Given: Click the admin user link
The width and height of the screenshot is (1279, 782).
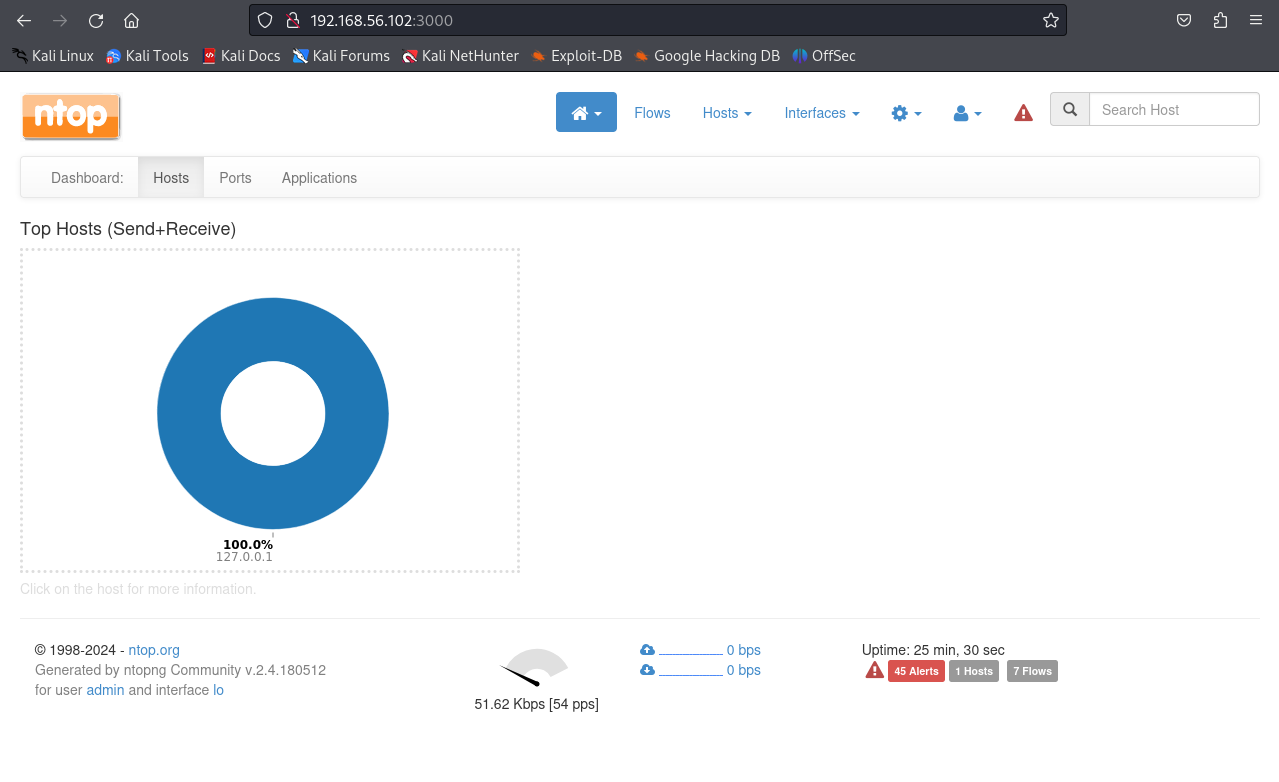Looking at the screenshot, I should coord(105,690).
